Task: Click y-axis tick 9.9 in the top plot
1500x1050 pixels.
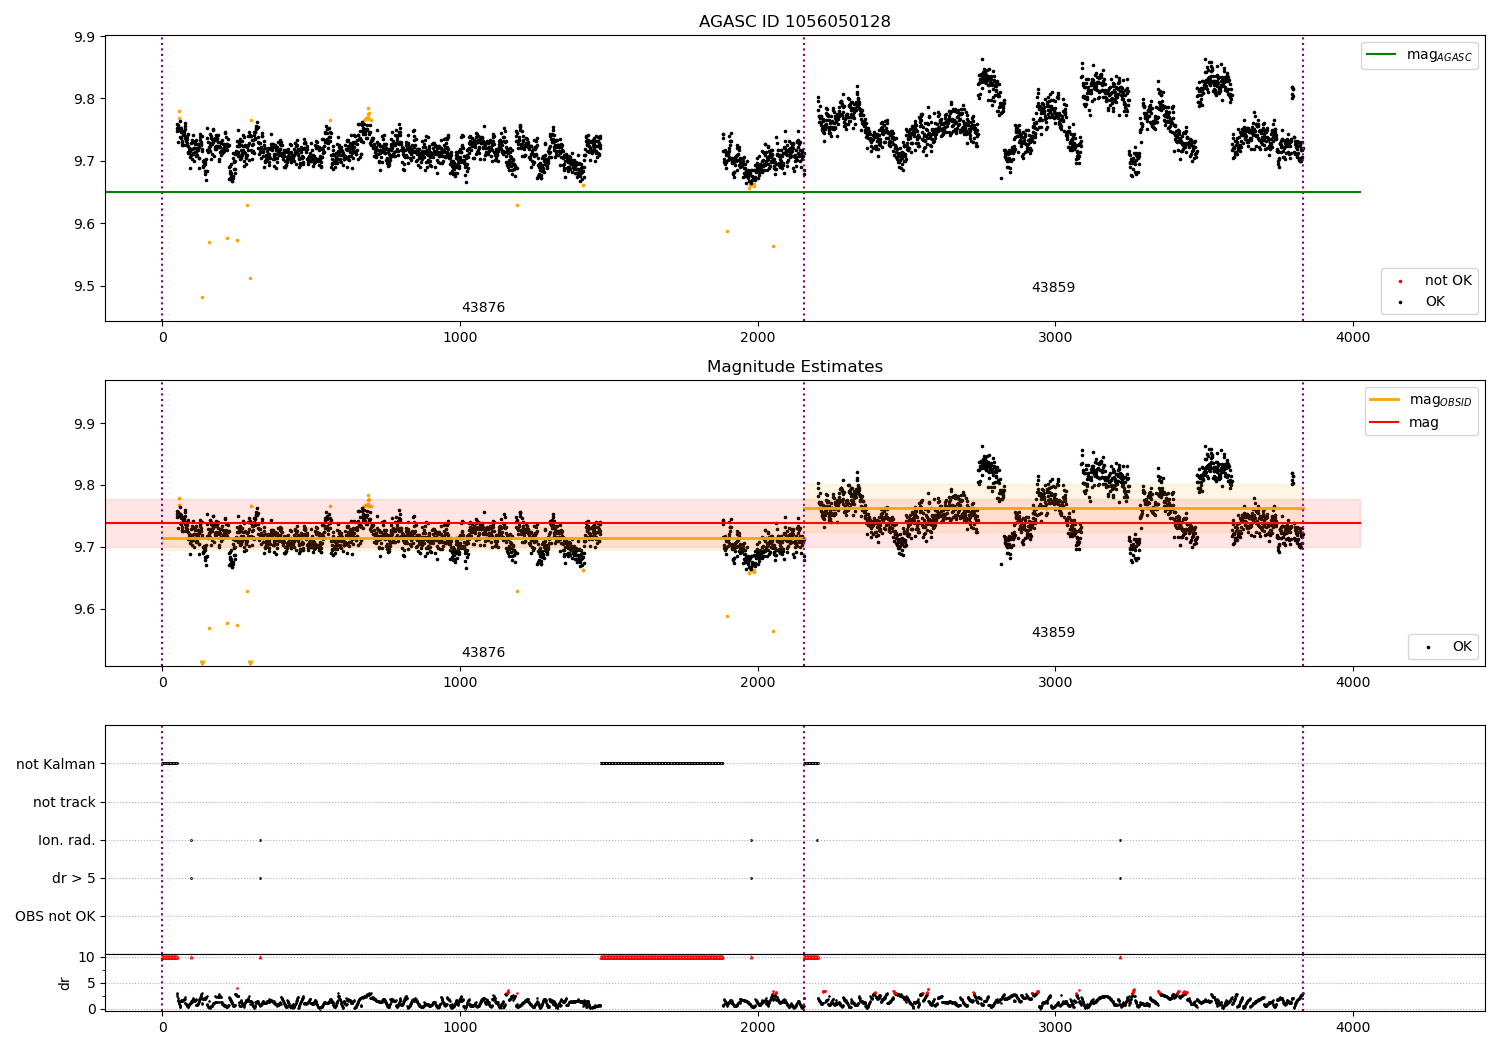Action: point(85,37)
